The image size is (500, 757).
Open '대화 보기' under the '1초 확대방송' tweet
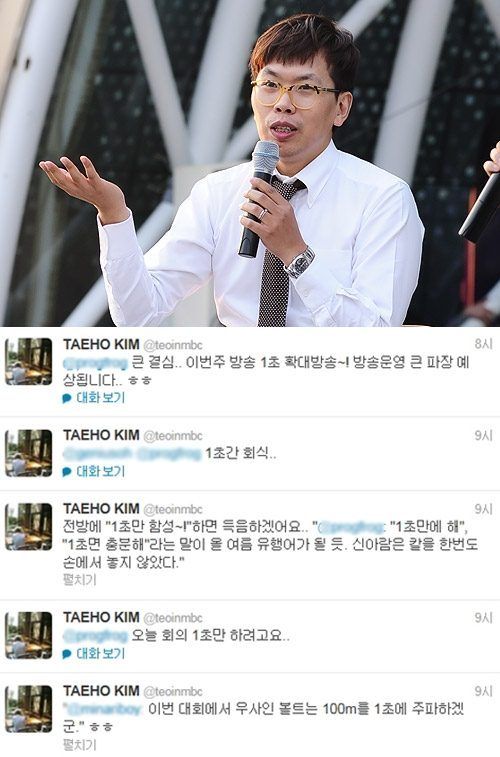pyautogui.click(x=100, y=398)
